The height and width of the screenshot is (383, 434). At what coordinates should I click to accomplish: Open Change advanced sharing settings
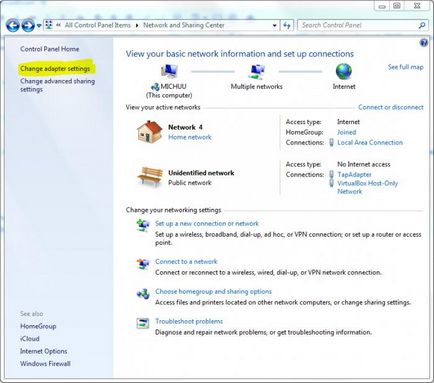click(x=57, y=85)
